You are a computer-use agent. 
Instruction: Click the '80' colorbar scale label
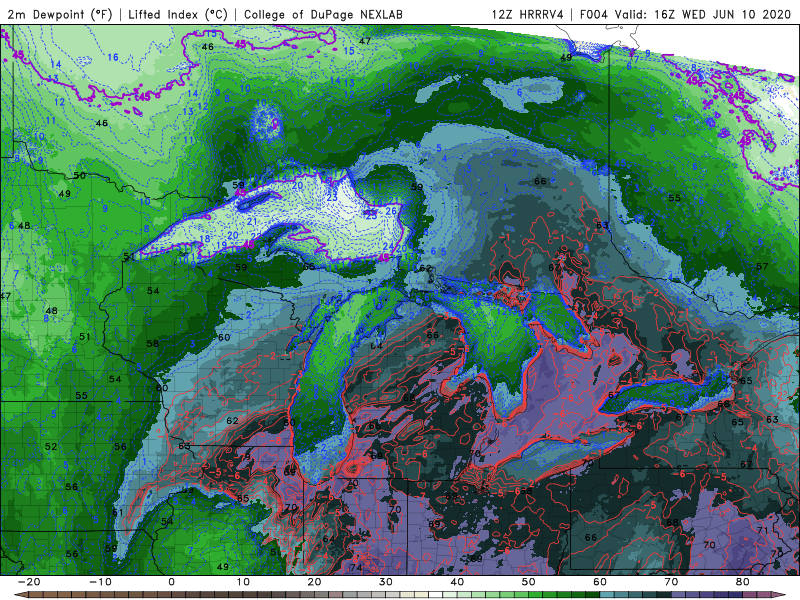tap(743, 582)
